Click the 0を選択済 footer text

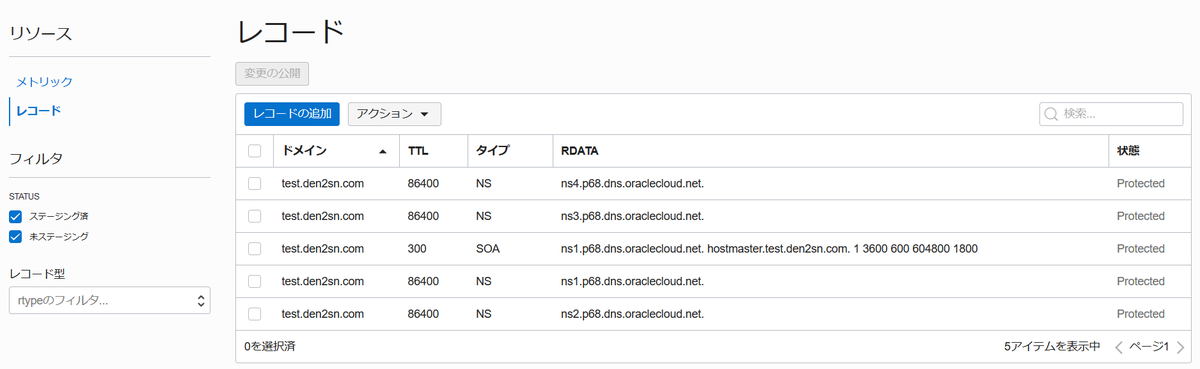click(x=269, y=347)
